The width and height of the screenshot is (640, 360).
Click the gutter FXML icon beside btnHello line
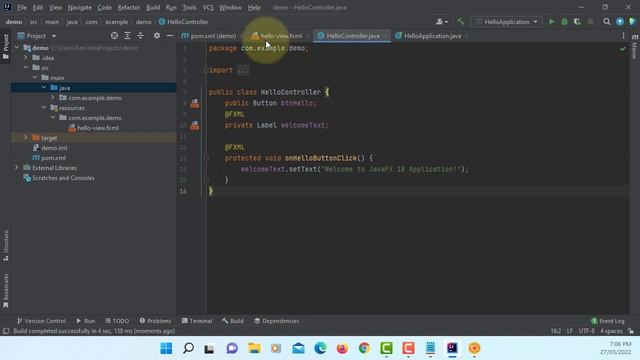195,103
